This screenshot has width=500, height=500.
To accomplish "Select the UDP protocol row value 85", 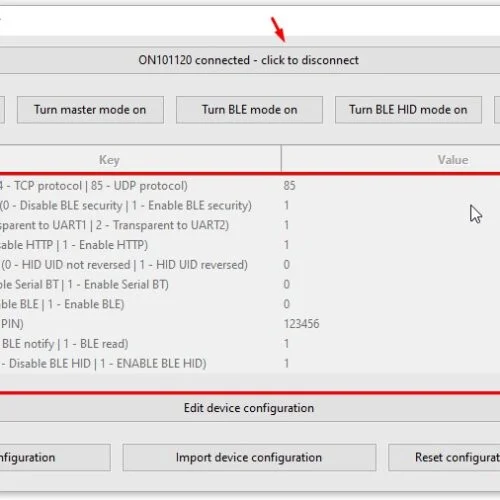I will coord(290,186).
